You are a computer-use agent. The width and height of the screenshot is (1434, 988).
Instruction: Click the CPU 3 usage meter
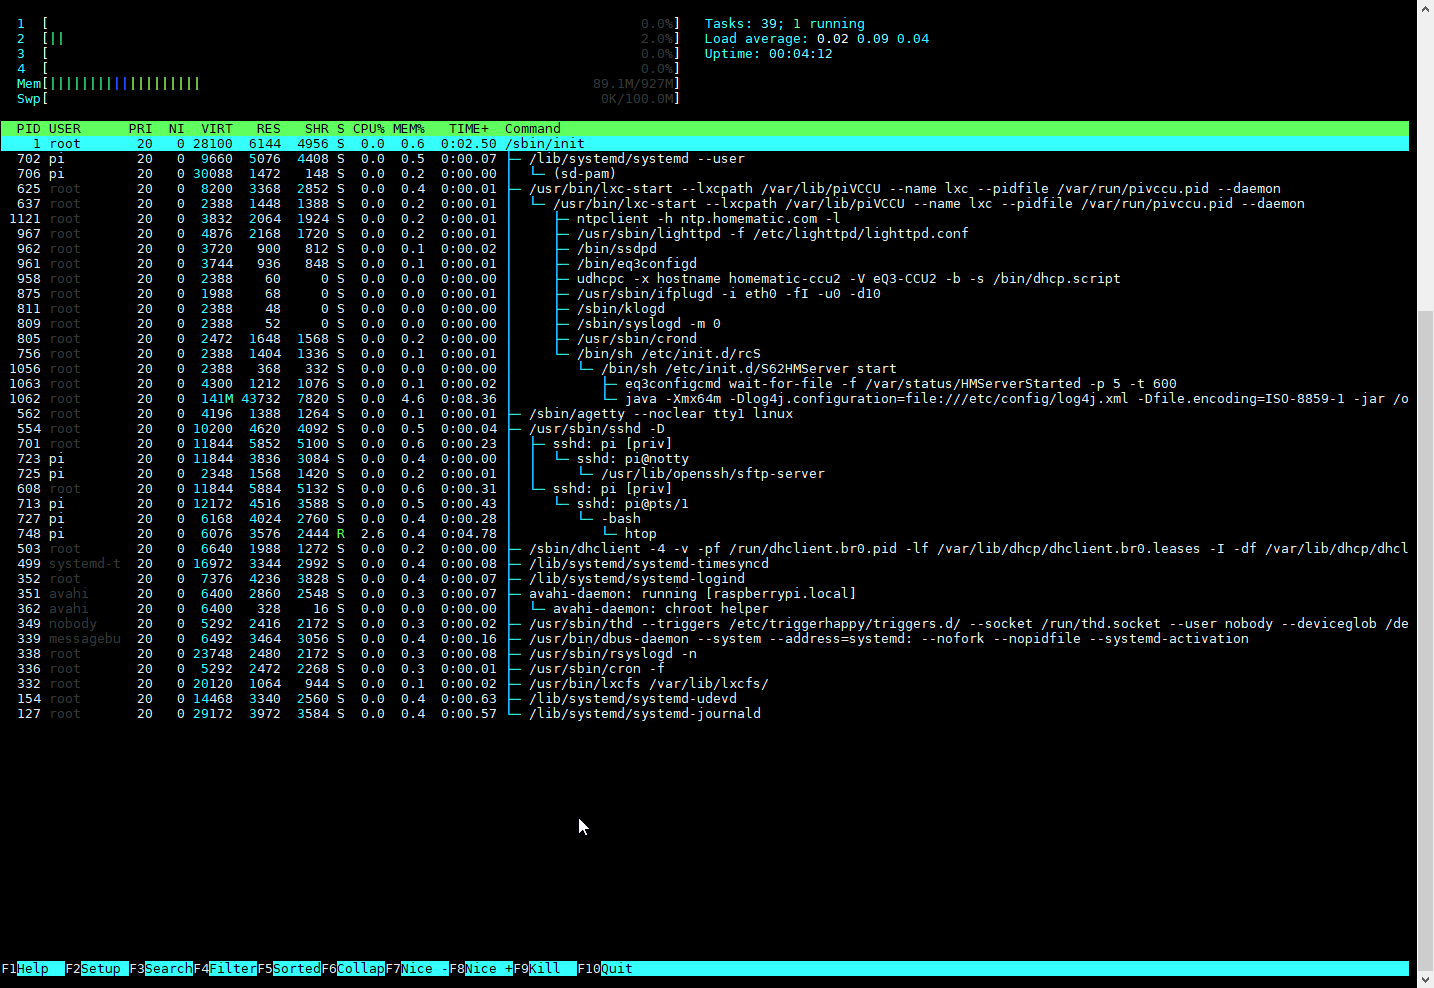[x=348, y=54]
